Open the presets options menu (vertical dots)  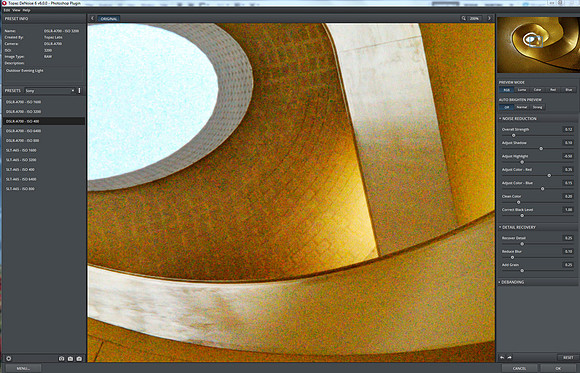(79, 91)
